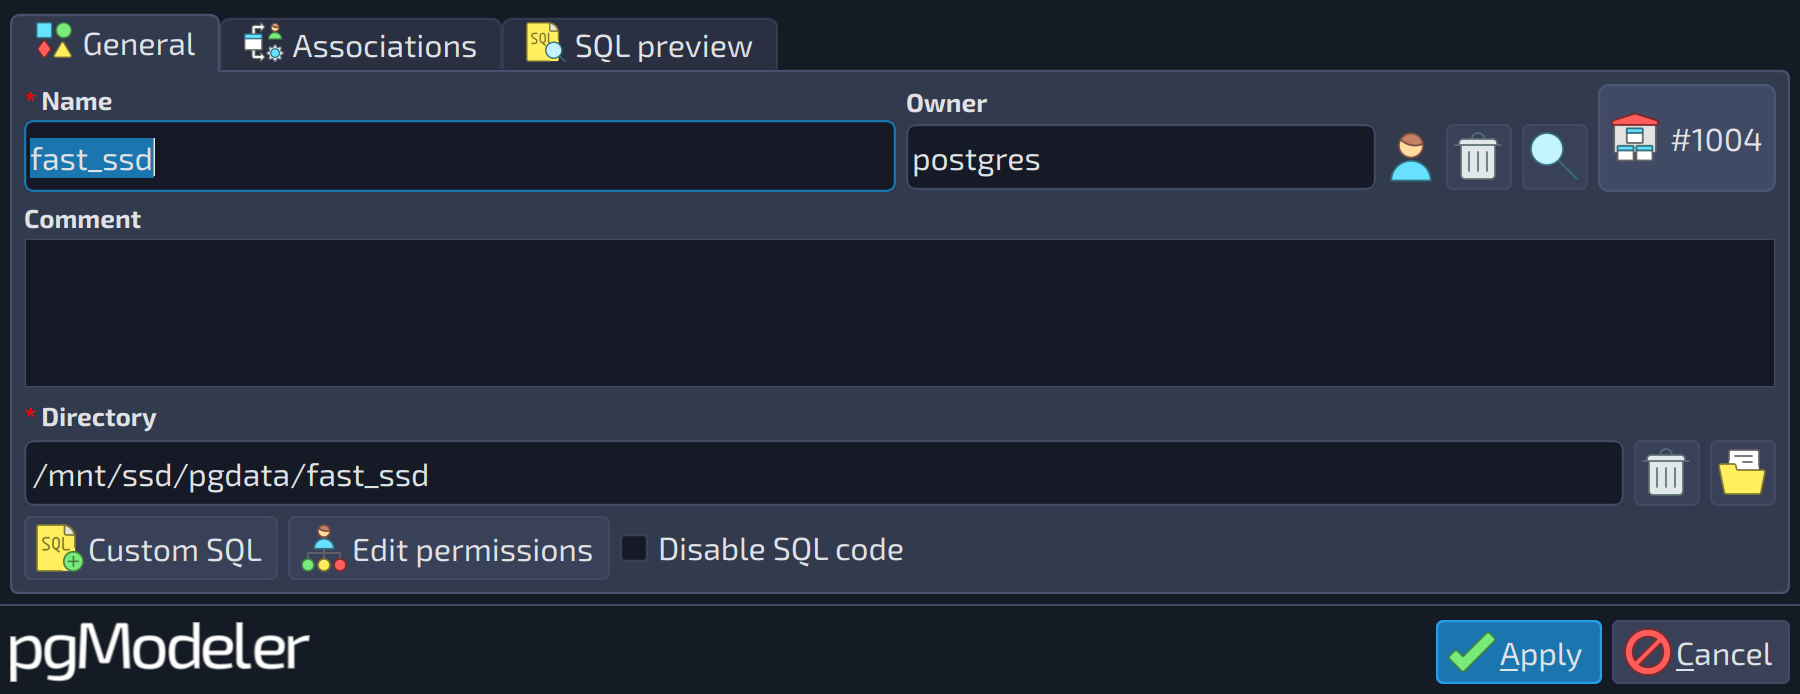Browse for directory with folder icon

(x=1742, y=473)
